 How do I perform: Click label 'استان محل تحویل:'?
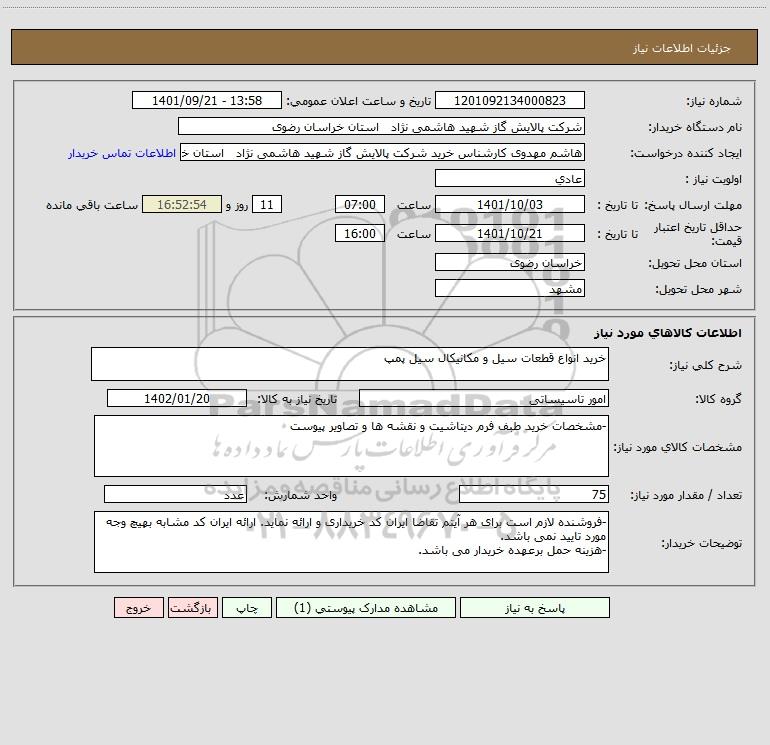[695, 264]
